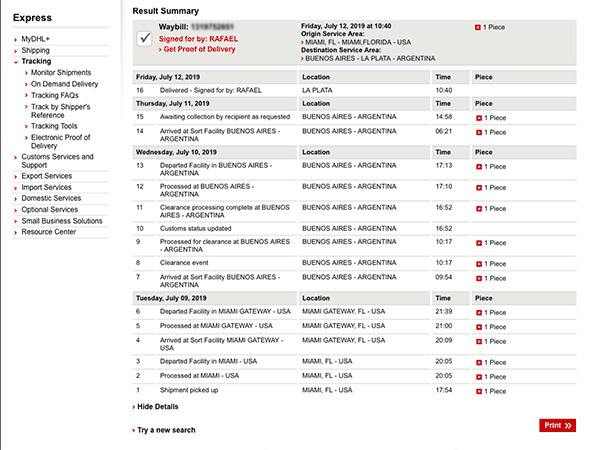This screenshot has width=600, height=450.
Task: Open Track by Shipper's Reference
Action: click(60, 111)
